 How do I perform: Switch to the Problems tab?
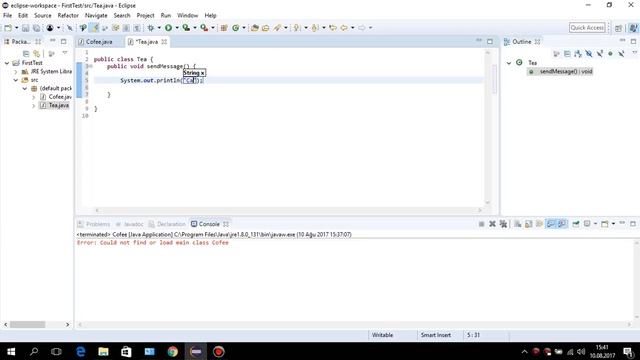coord(94,224)
